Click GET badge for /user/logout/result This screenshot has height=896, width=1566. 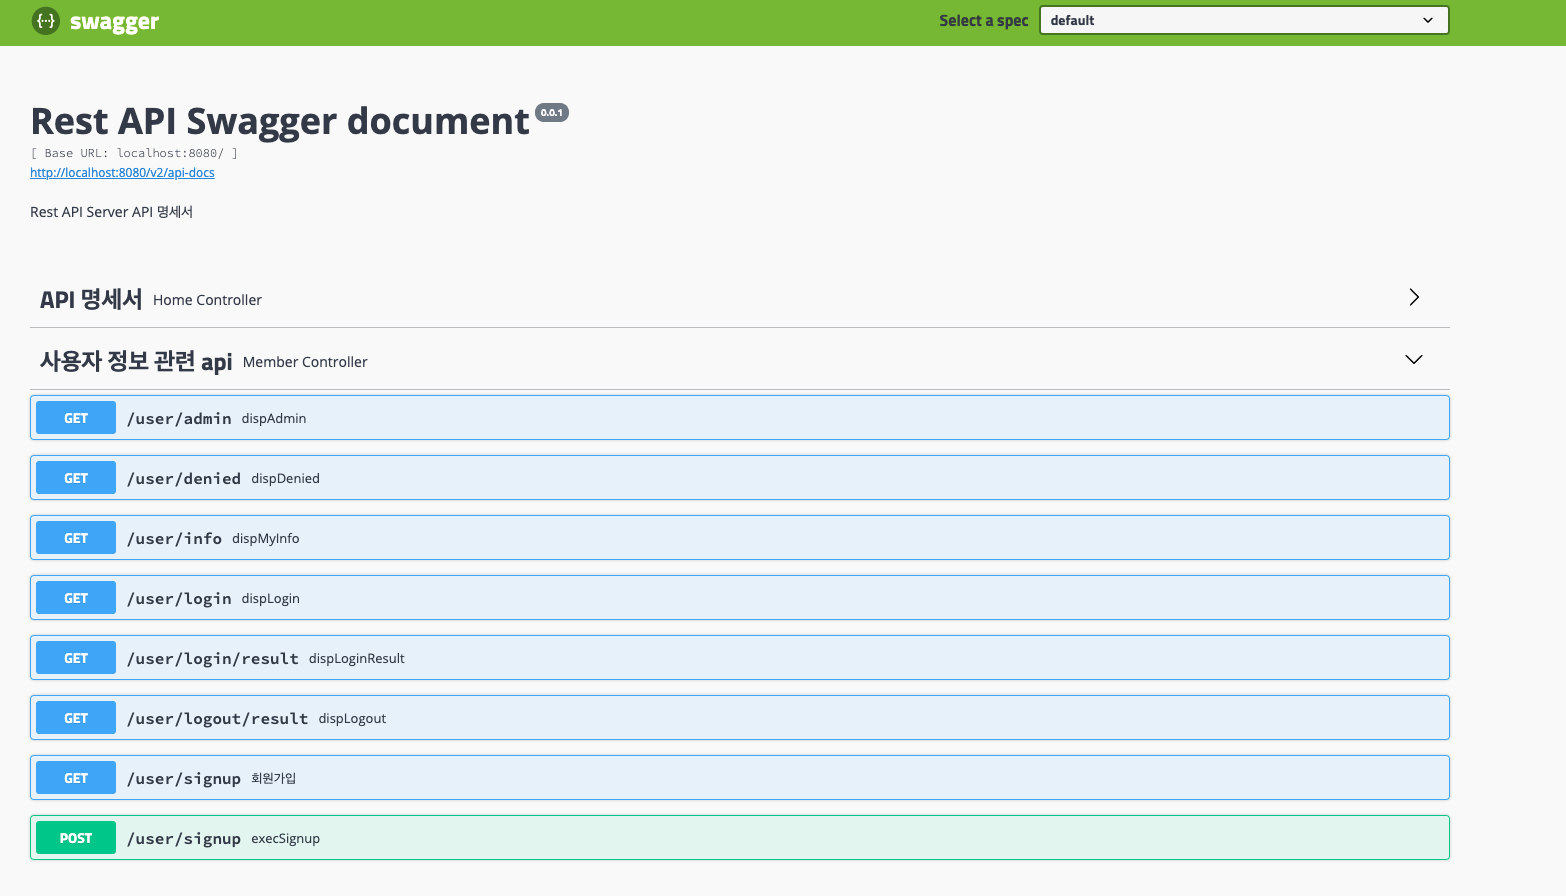pos(76,718)
